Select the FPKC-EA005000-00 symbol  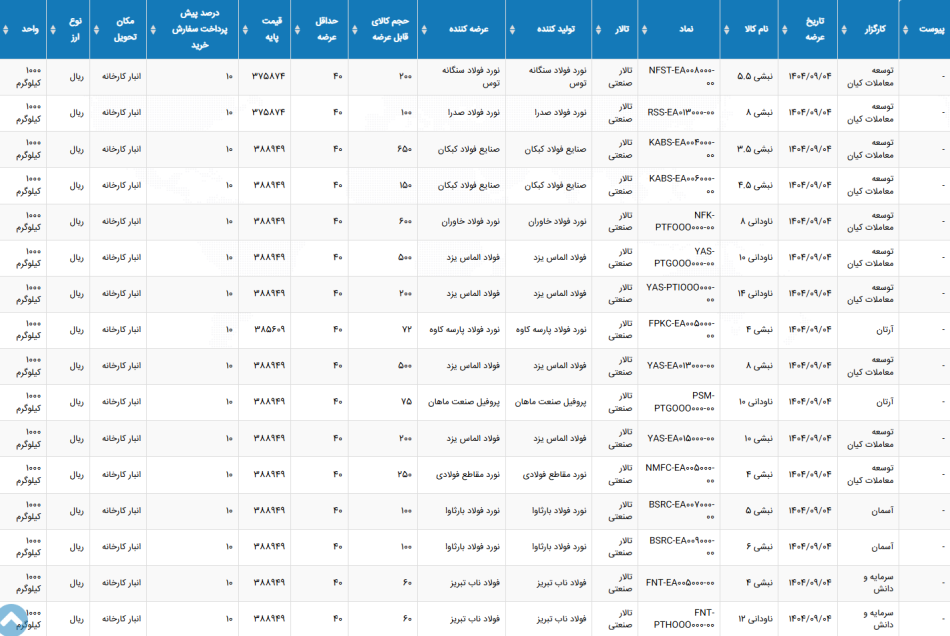(x=681, y=330)
